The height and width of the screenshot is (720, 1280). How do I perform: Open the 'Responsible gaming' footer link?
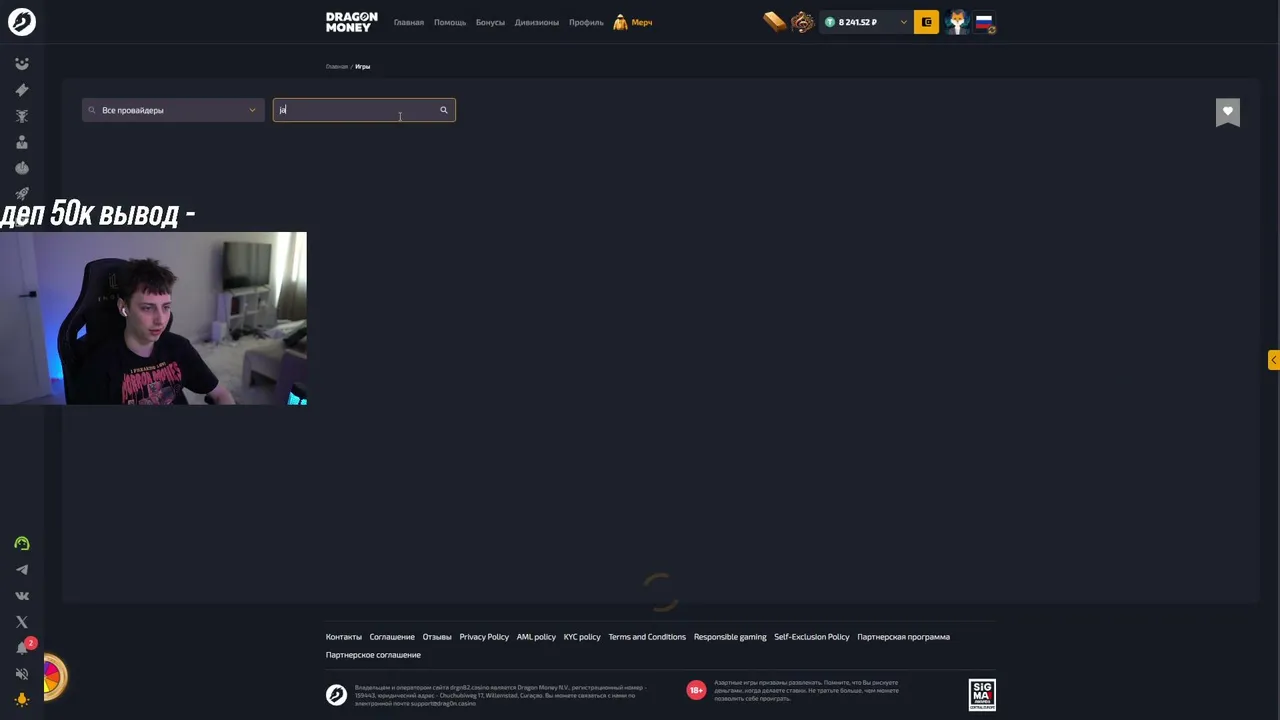(x=730, y=637)
